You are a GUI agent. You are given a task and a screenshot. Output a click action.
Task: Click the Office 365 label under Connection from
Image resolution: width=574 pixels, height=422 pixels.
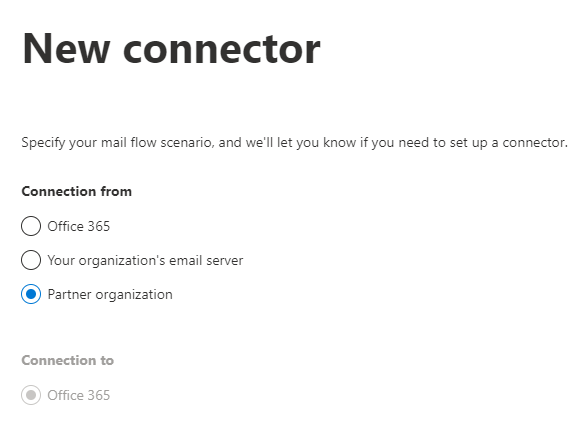tap(79, 226)
